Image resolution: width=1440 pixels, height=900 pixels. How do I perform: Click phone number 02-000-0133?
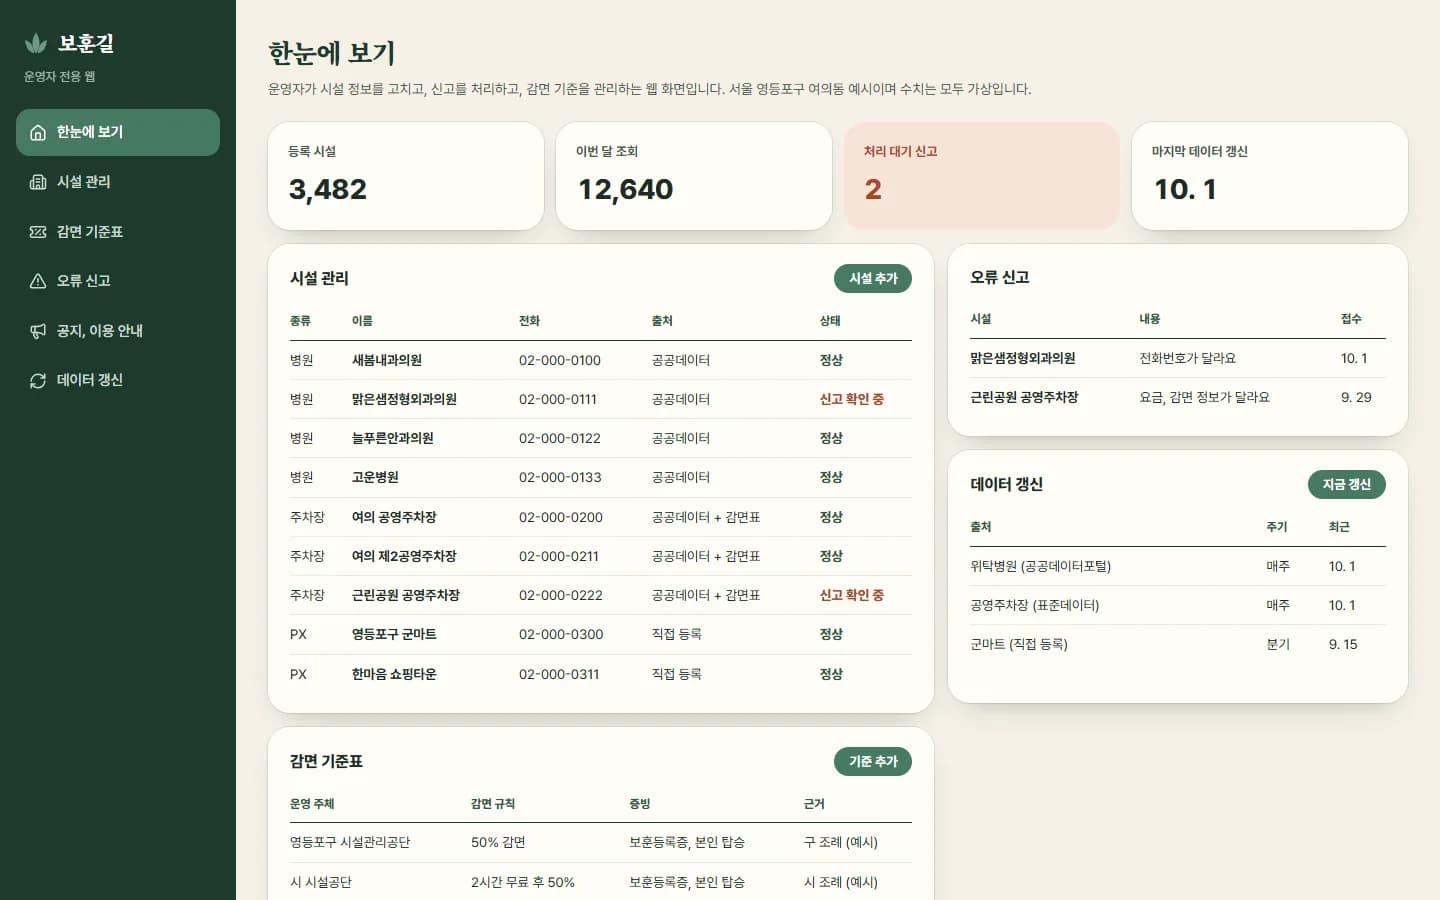[x=560, y=477]
